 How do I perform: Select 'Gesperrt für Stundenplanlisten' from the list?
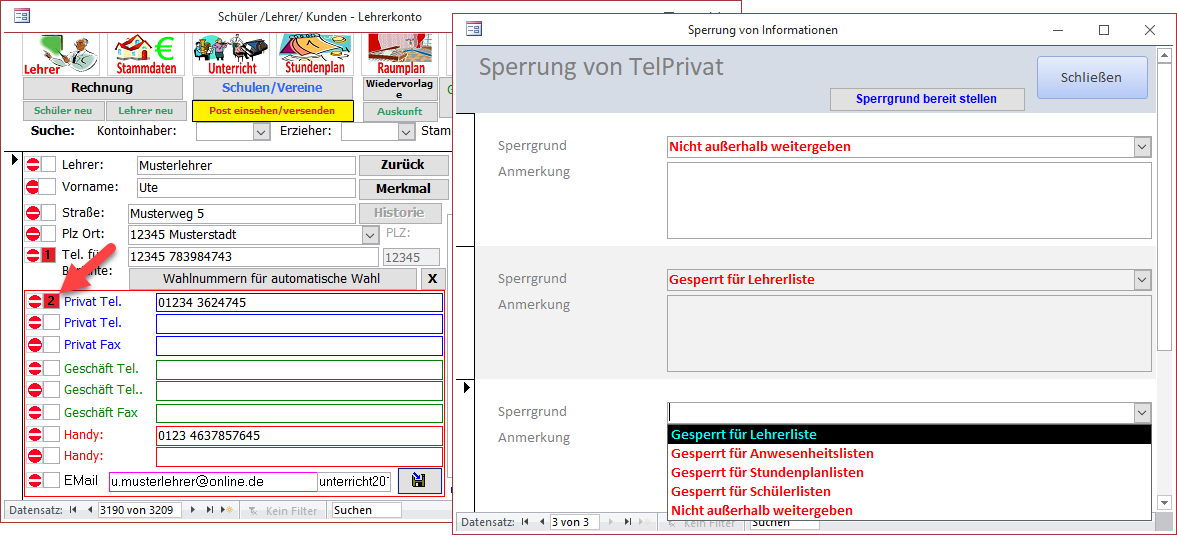767,472
